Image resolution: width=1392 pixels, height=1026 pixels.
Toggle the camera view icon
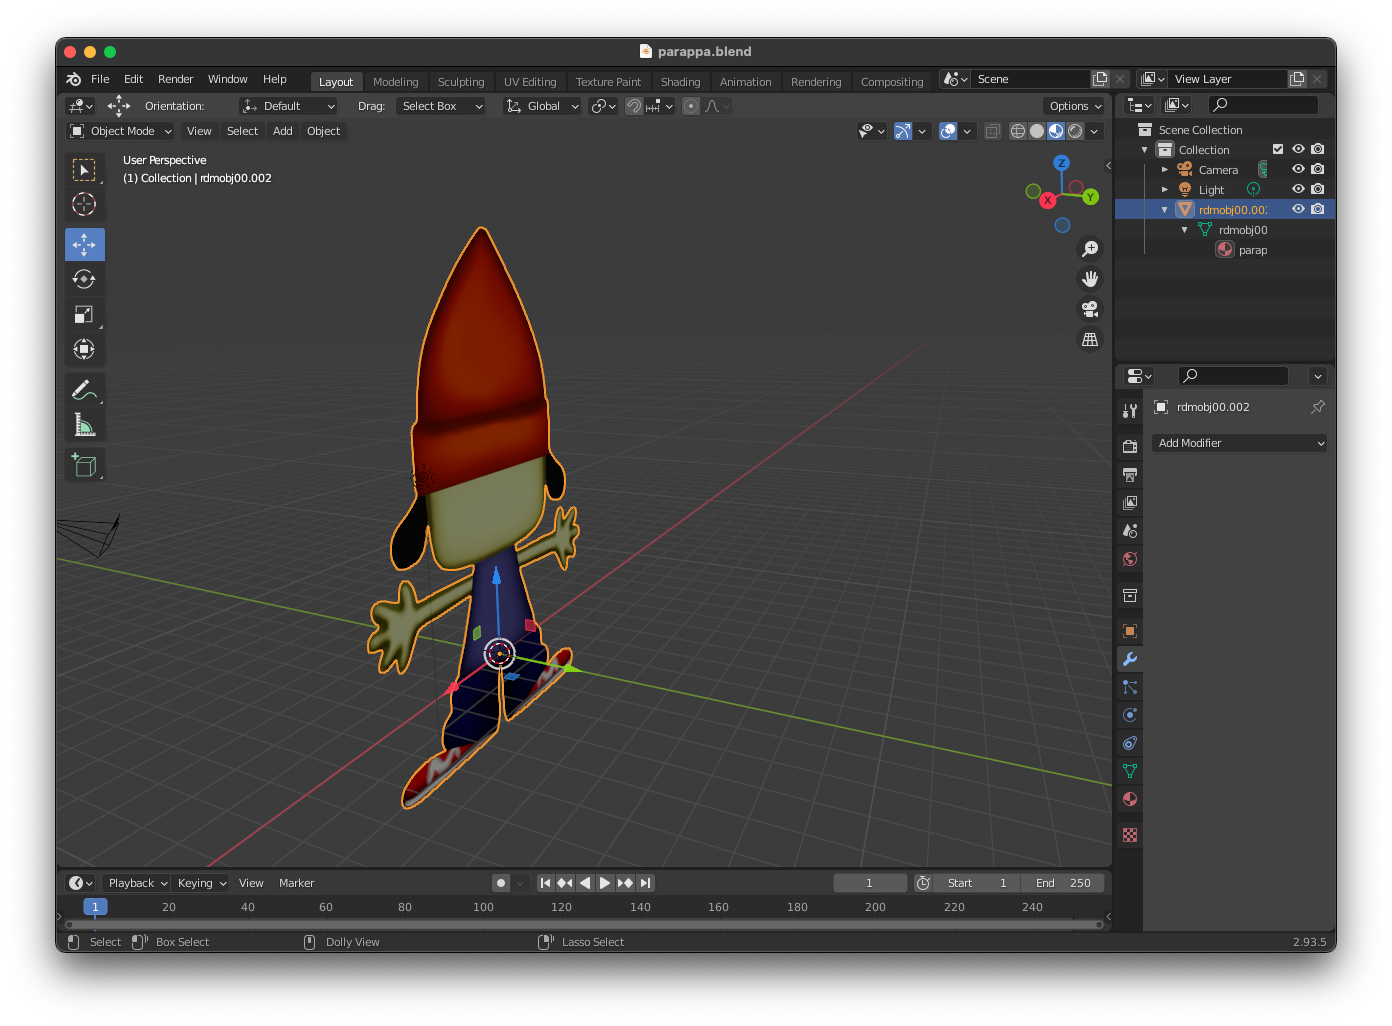pyautogui.click(x=1090, y=309)
